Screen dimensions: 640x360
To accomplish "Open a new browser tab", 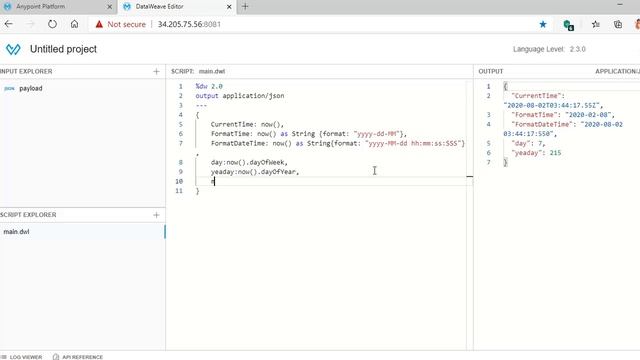I will tap(245, 7).
